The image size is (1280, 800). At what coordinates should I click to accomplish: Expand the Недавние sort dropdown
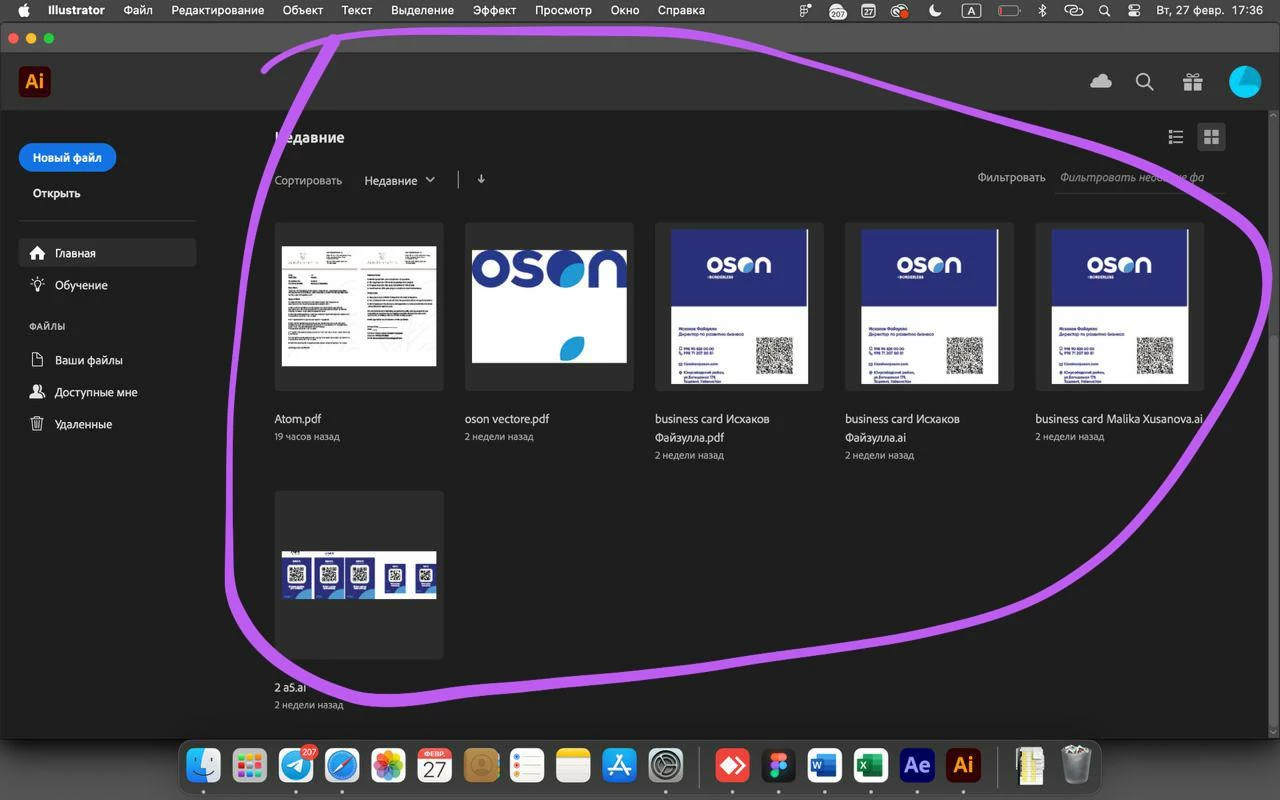(400, 180)
